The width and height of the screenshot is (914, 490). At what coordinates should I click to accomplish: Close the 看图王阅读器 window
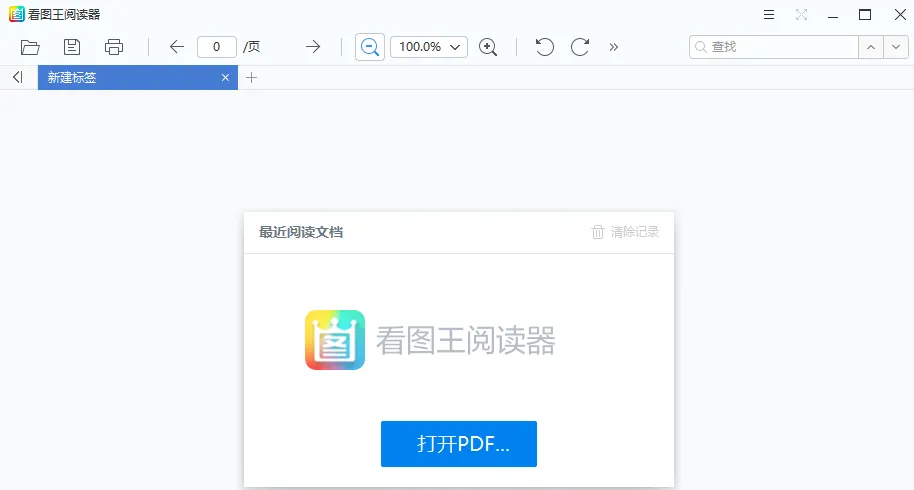coord(900,15)
